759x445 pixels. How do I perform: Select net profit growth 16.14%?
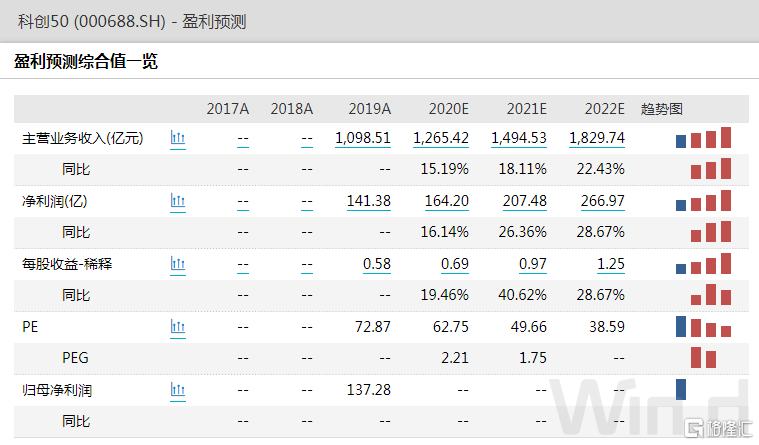coord(444,232)
